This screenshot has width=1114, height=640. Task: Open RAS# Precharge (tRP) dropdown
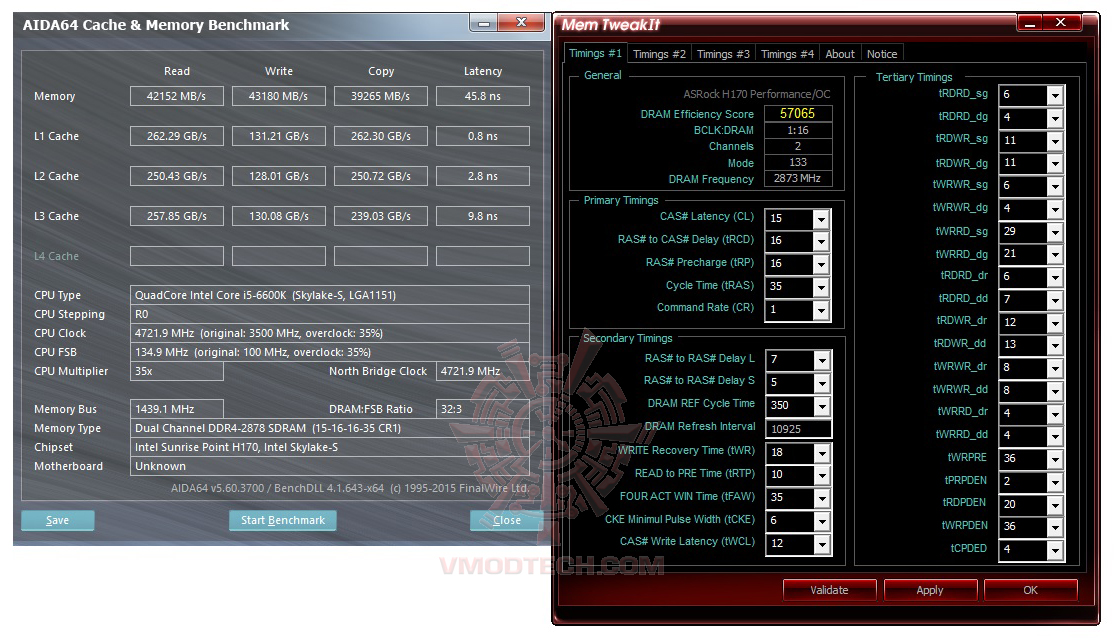pyautogui.click(x=821, y=264)
